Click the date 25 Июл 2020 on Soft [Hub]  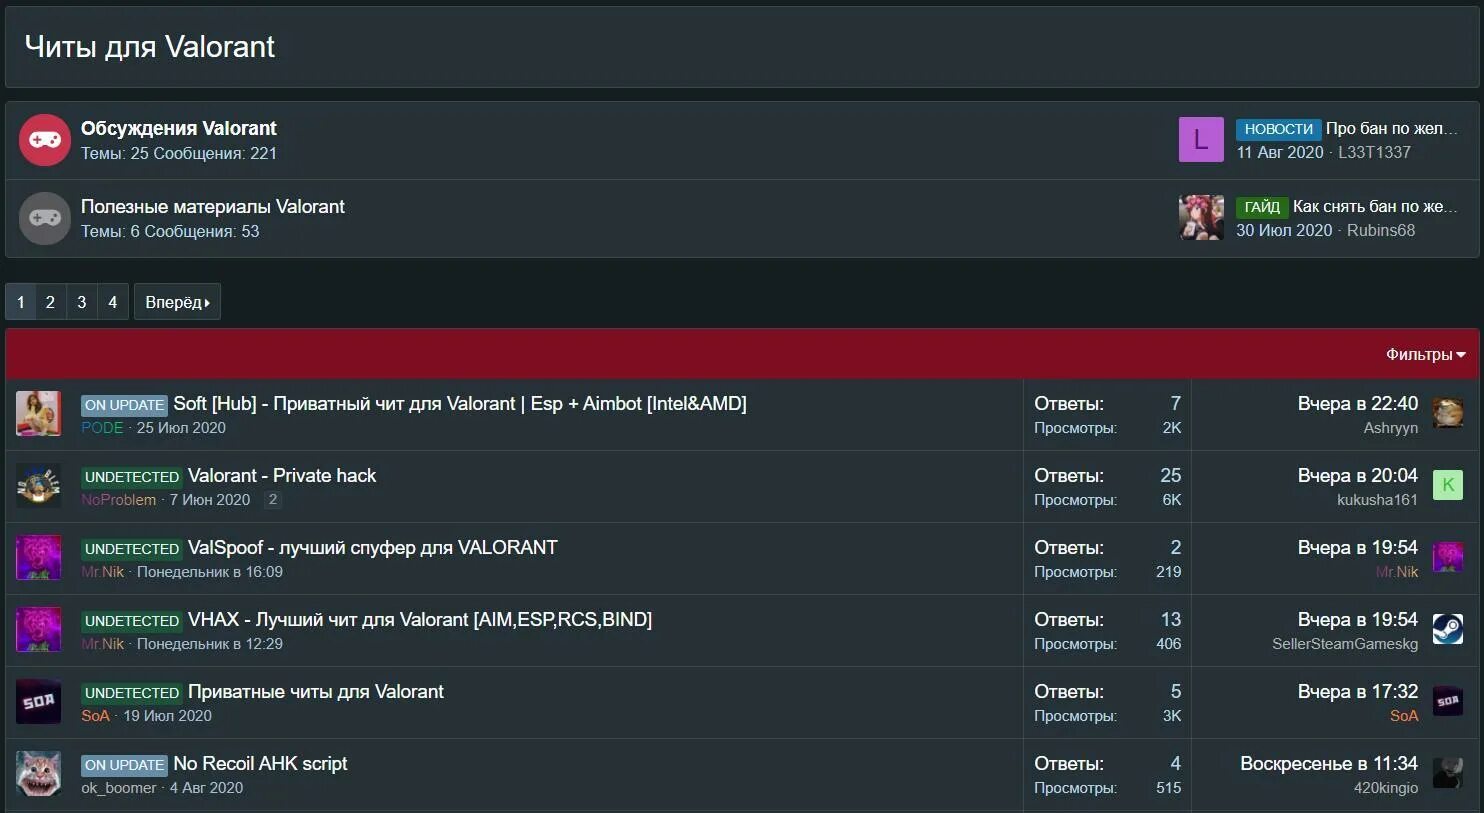pyautogui.click(x=181, y=427)
